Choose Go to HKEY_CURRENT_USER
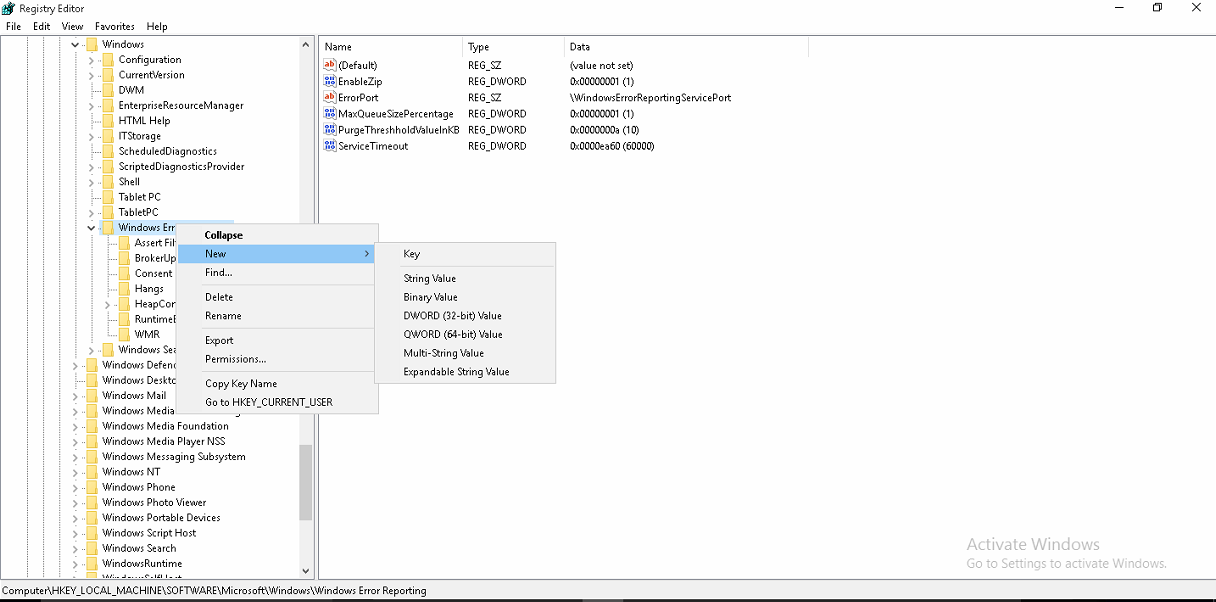Screen dimensions: 1216x602 tap(277, 402)
